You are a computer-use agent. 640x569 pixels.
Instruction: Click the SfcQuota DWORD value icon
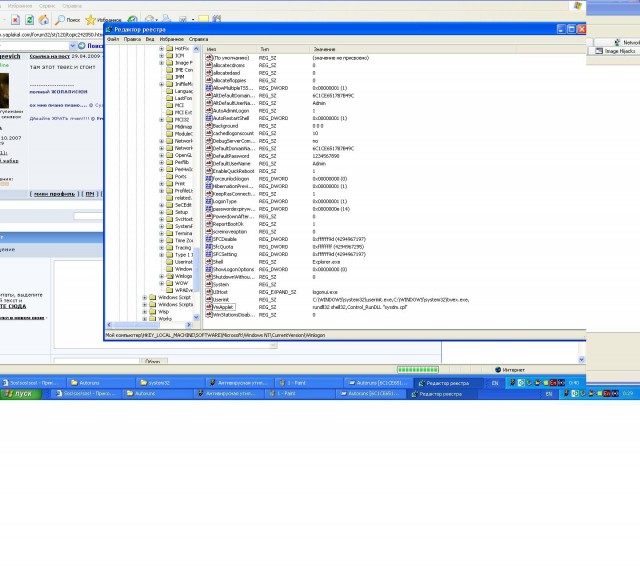tap(209, 247)
